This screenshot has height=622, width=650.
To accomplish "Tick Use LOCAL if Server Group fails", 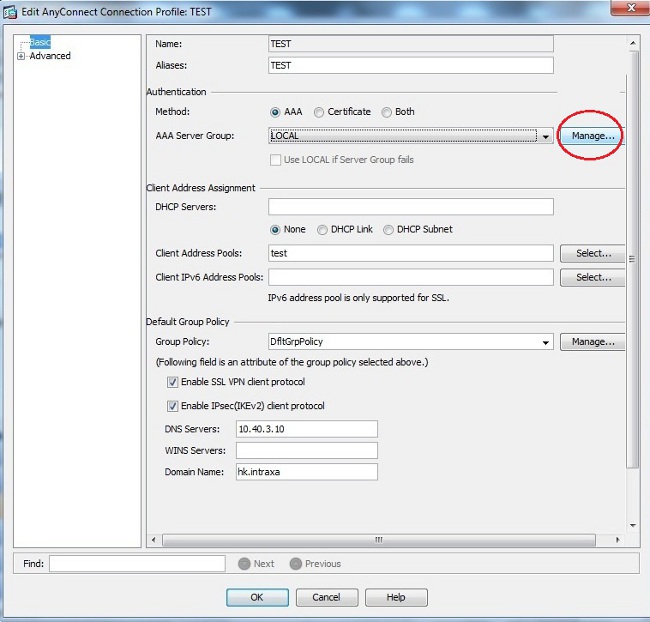I will click(x=275, y=160).
